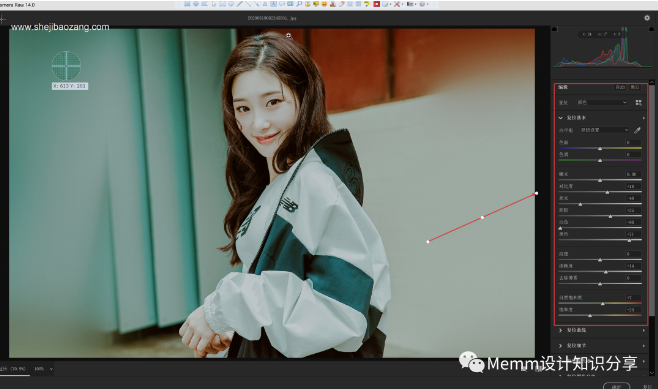Click the smiley face stamp icon
658x389 pixels.
point(324,4)
